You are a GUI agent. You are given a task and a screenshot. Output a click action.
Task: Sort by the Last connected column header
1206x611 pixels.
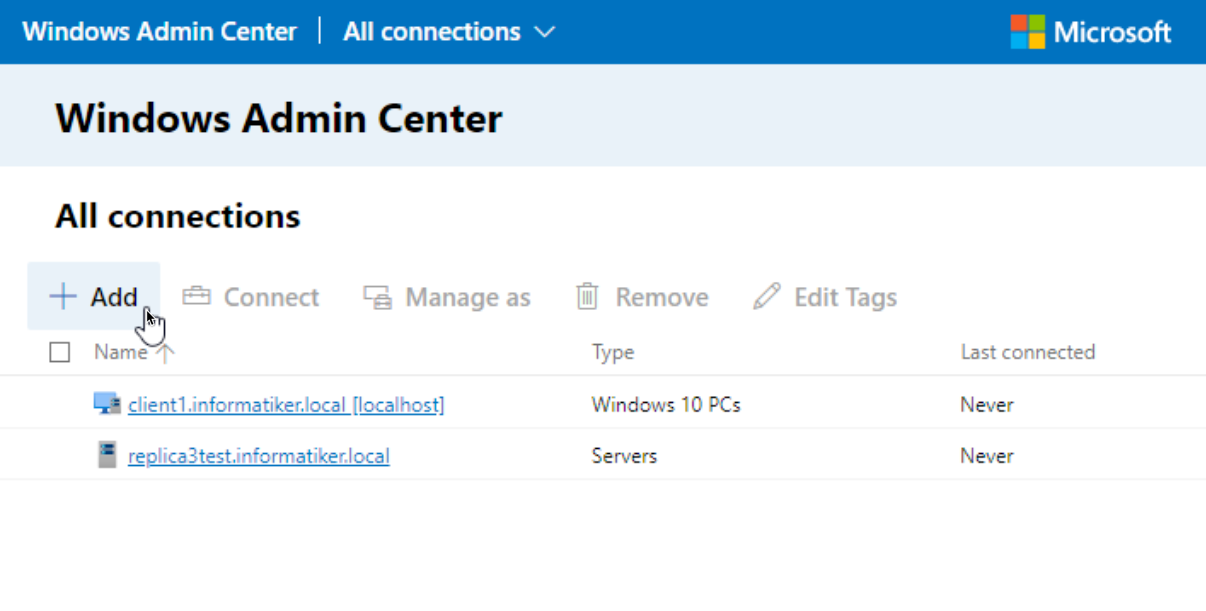[1028, 352]
